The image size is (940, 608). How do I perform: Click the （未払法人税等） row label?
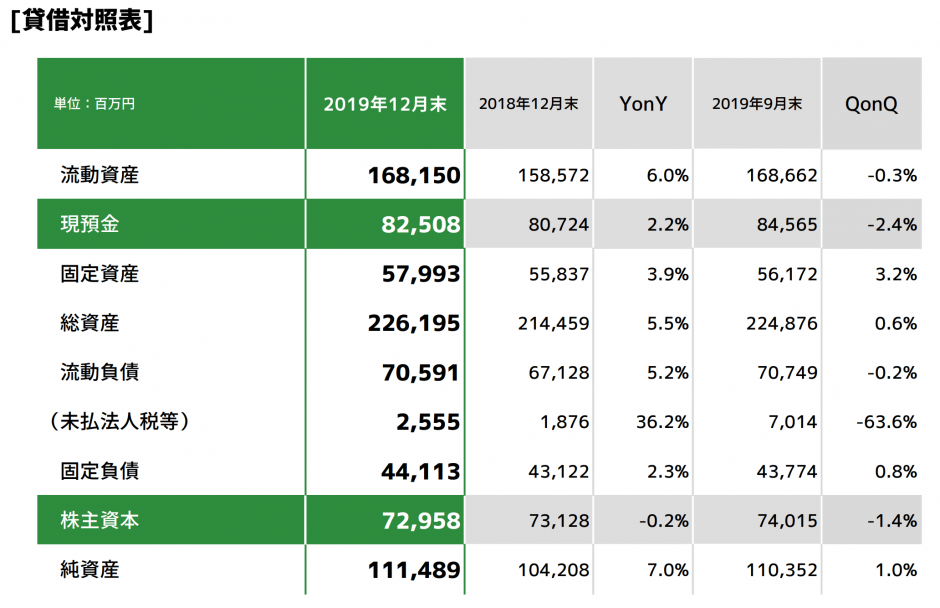[118, 422]
